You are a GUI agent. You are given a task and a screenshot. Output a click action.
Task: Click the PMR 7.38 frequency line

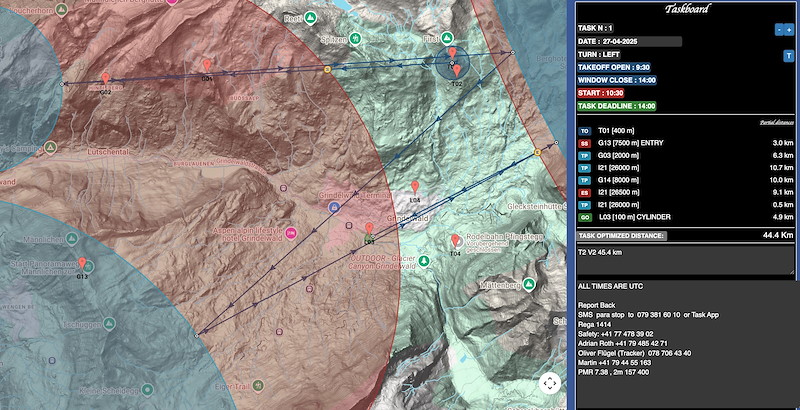613,372
